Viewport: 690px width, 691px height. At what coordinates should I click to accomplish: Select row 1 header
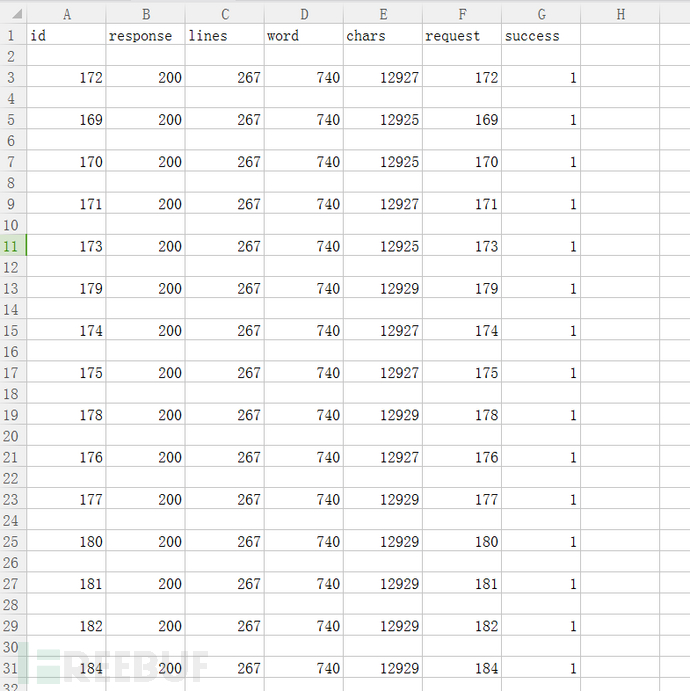(13, 35)
